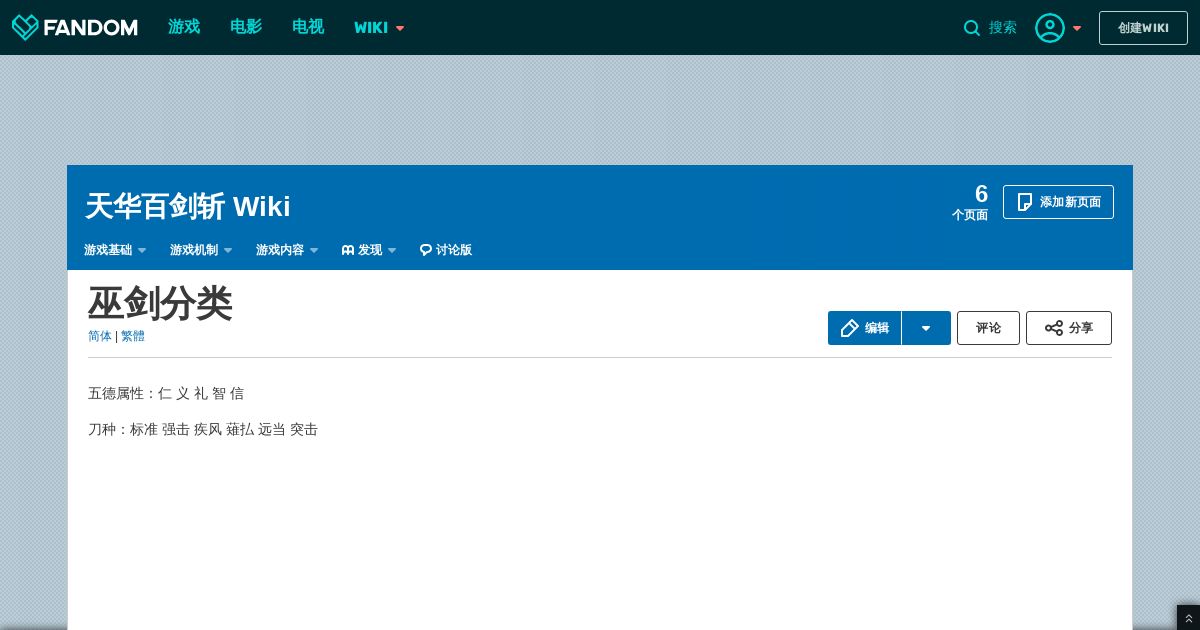The image size is (1200, 630).
Task: Click the 添加新页面 button
Action: tap(1058, 202)
